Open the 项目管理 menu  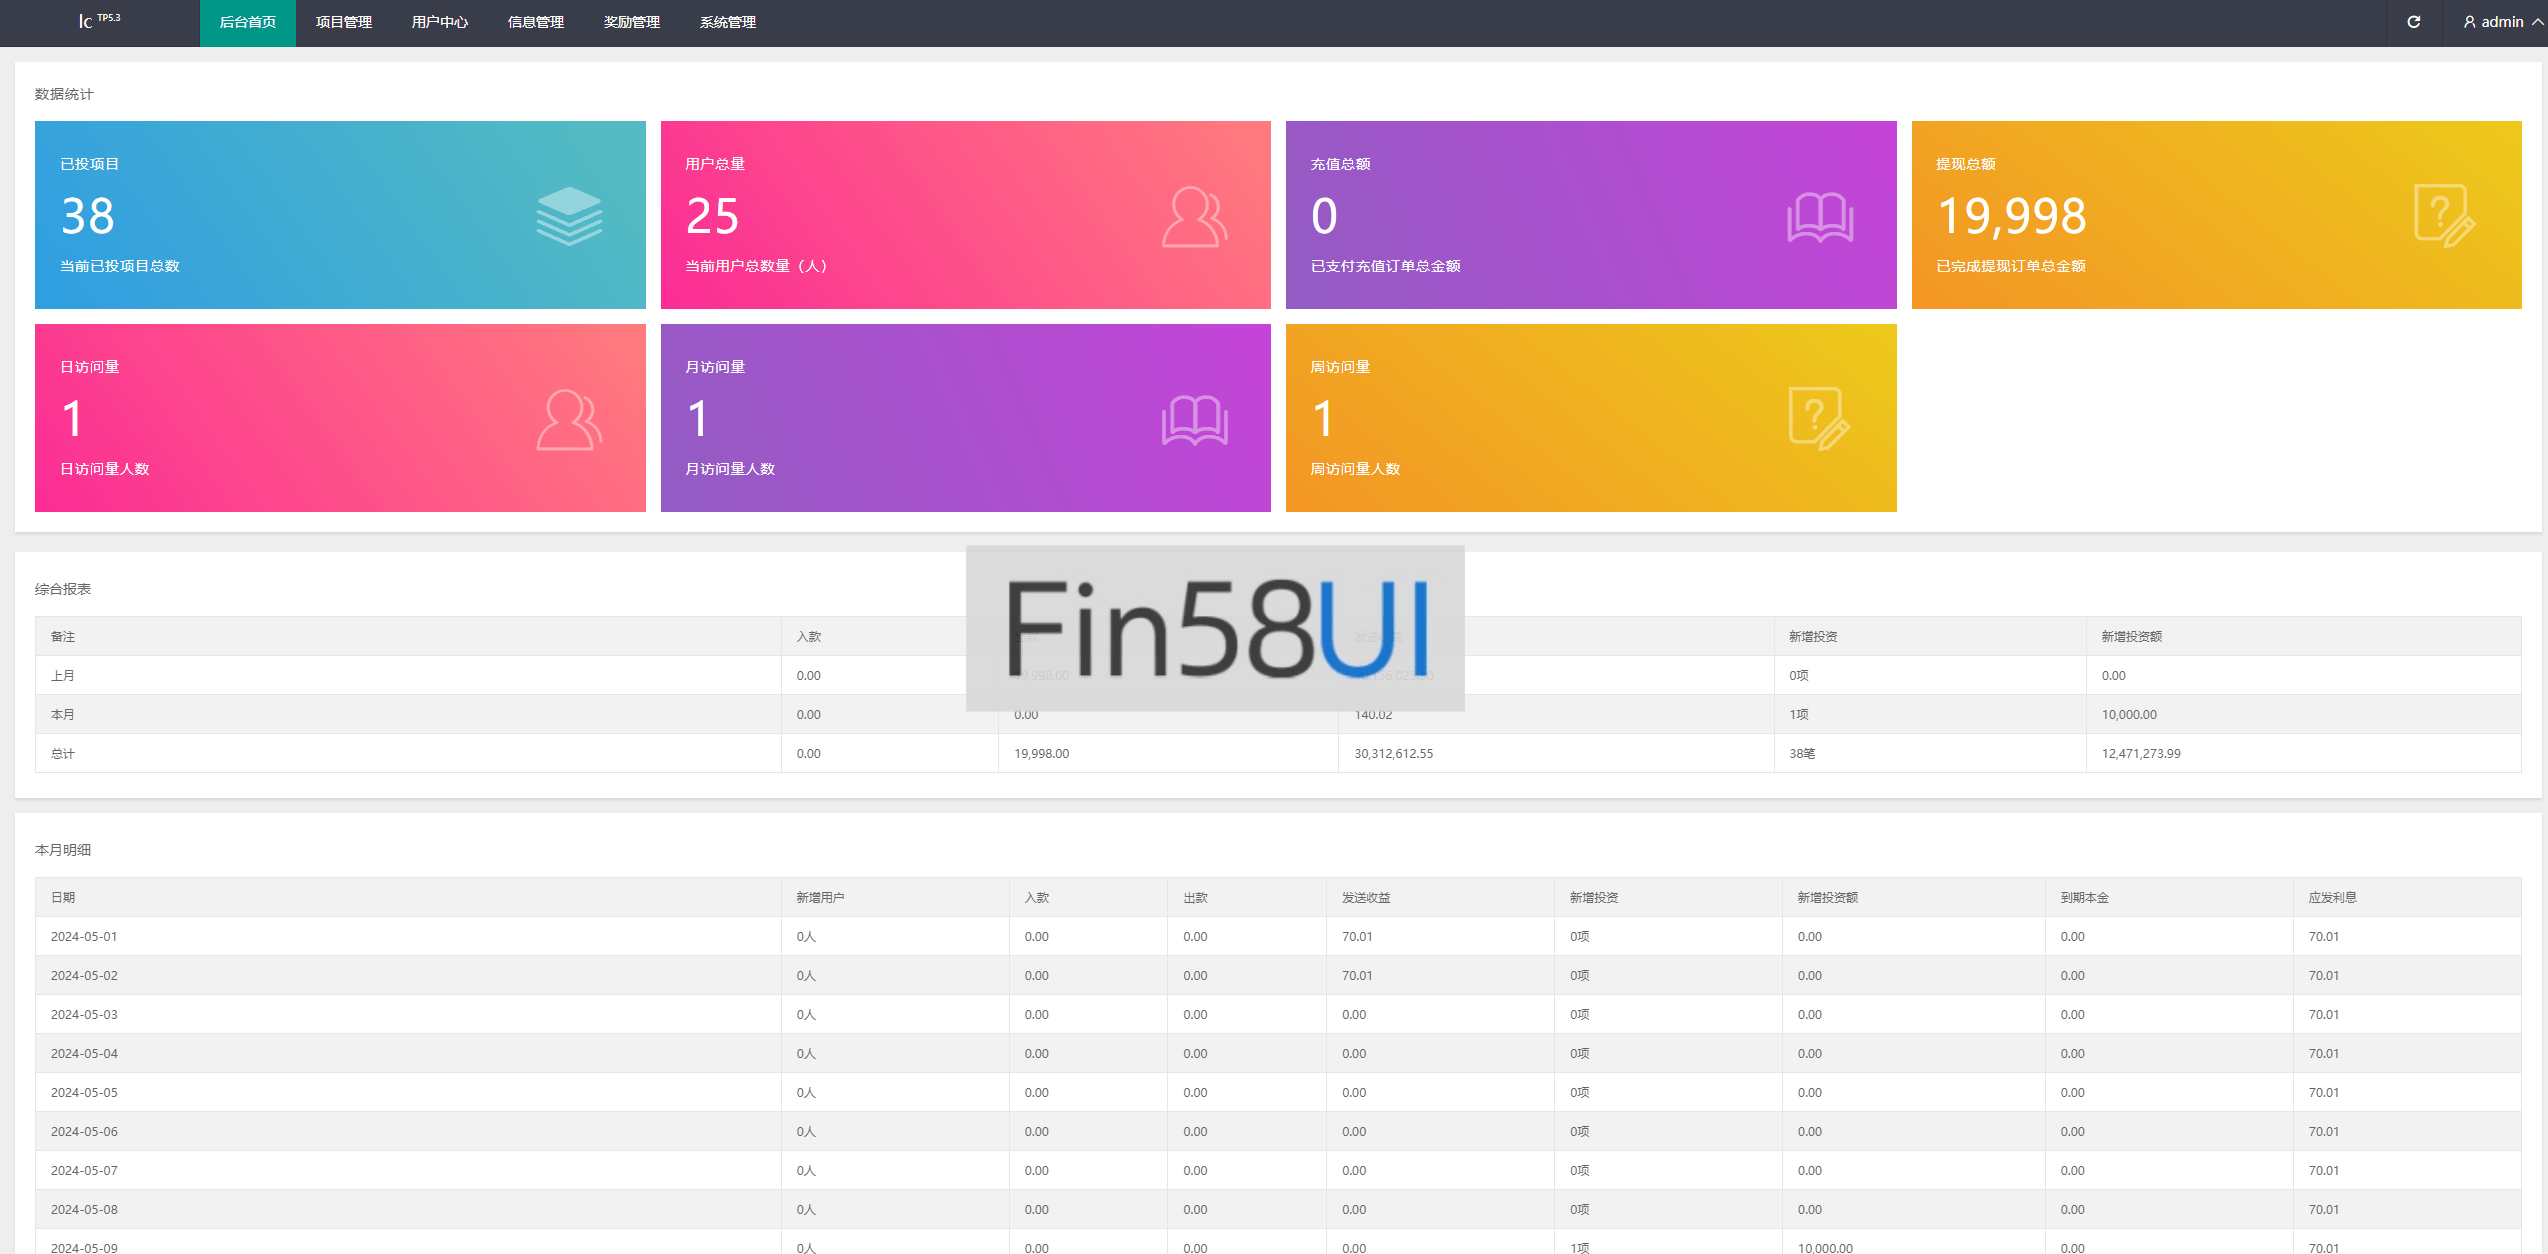(x=343, y=22)
